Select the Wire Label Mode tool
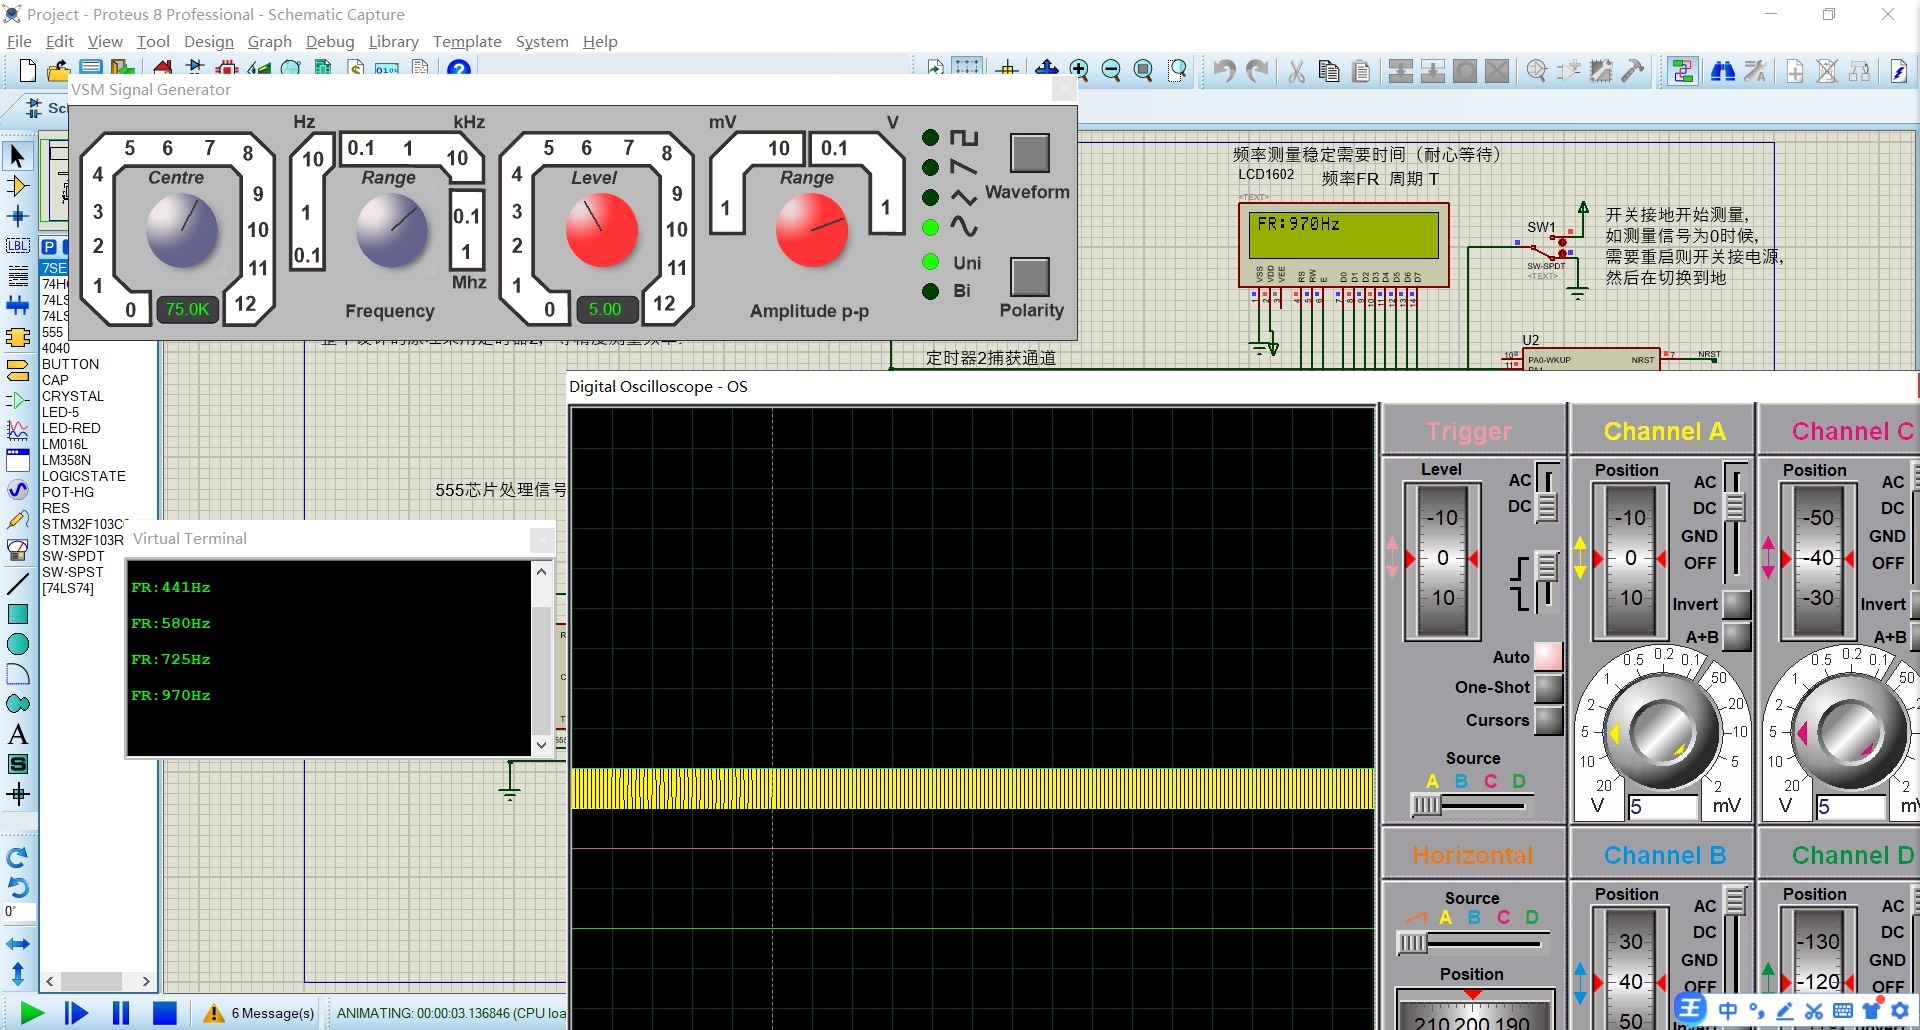The width and height of the screenshot is (1920, 1030). (17, 246)
